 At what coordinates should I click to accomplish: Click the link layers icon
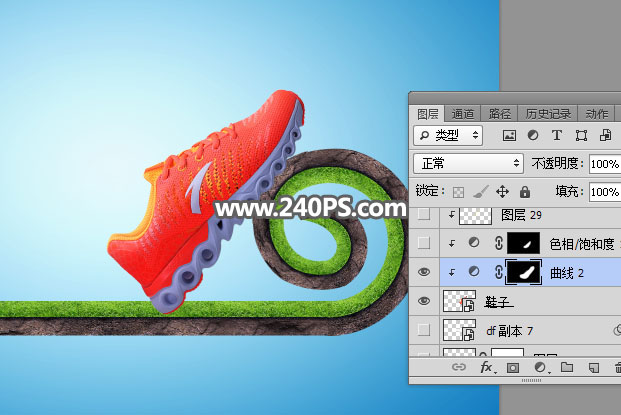coord(458,367)
